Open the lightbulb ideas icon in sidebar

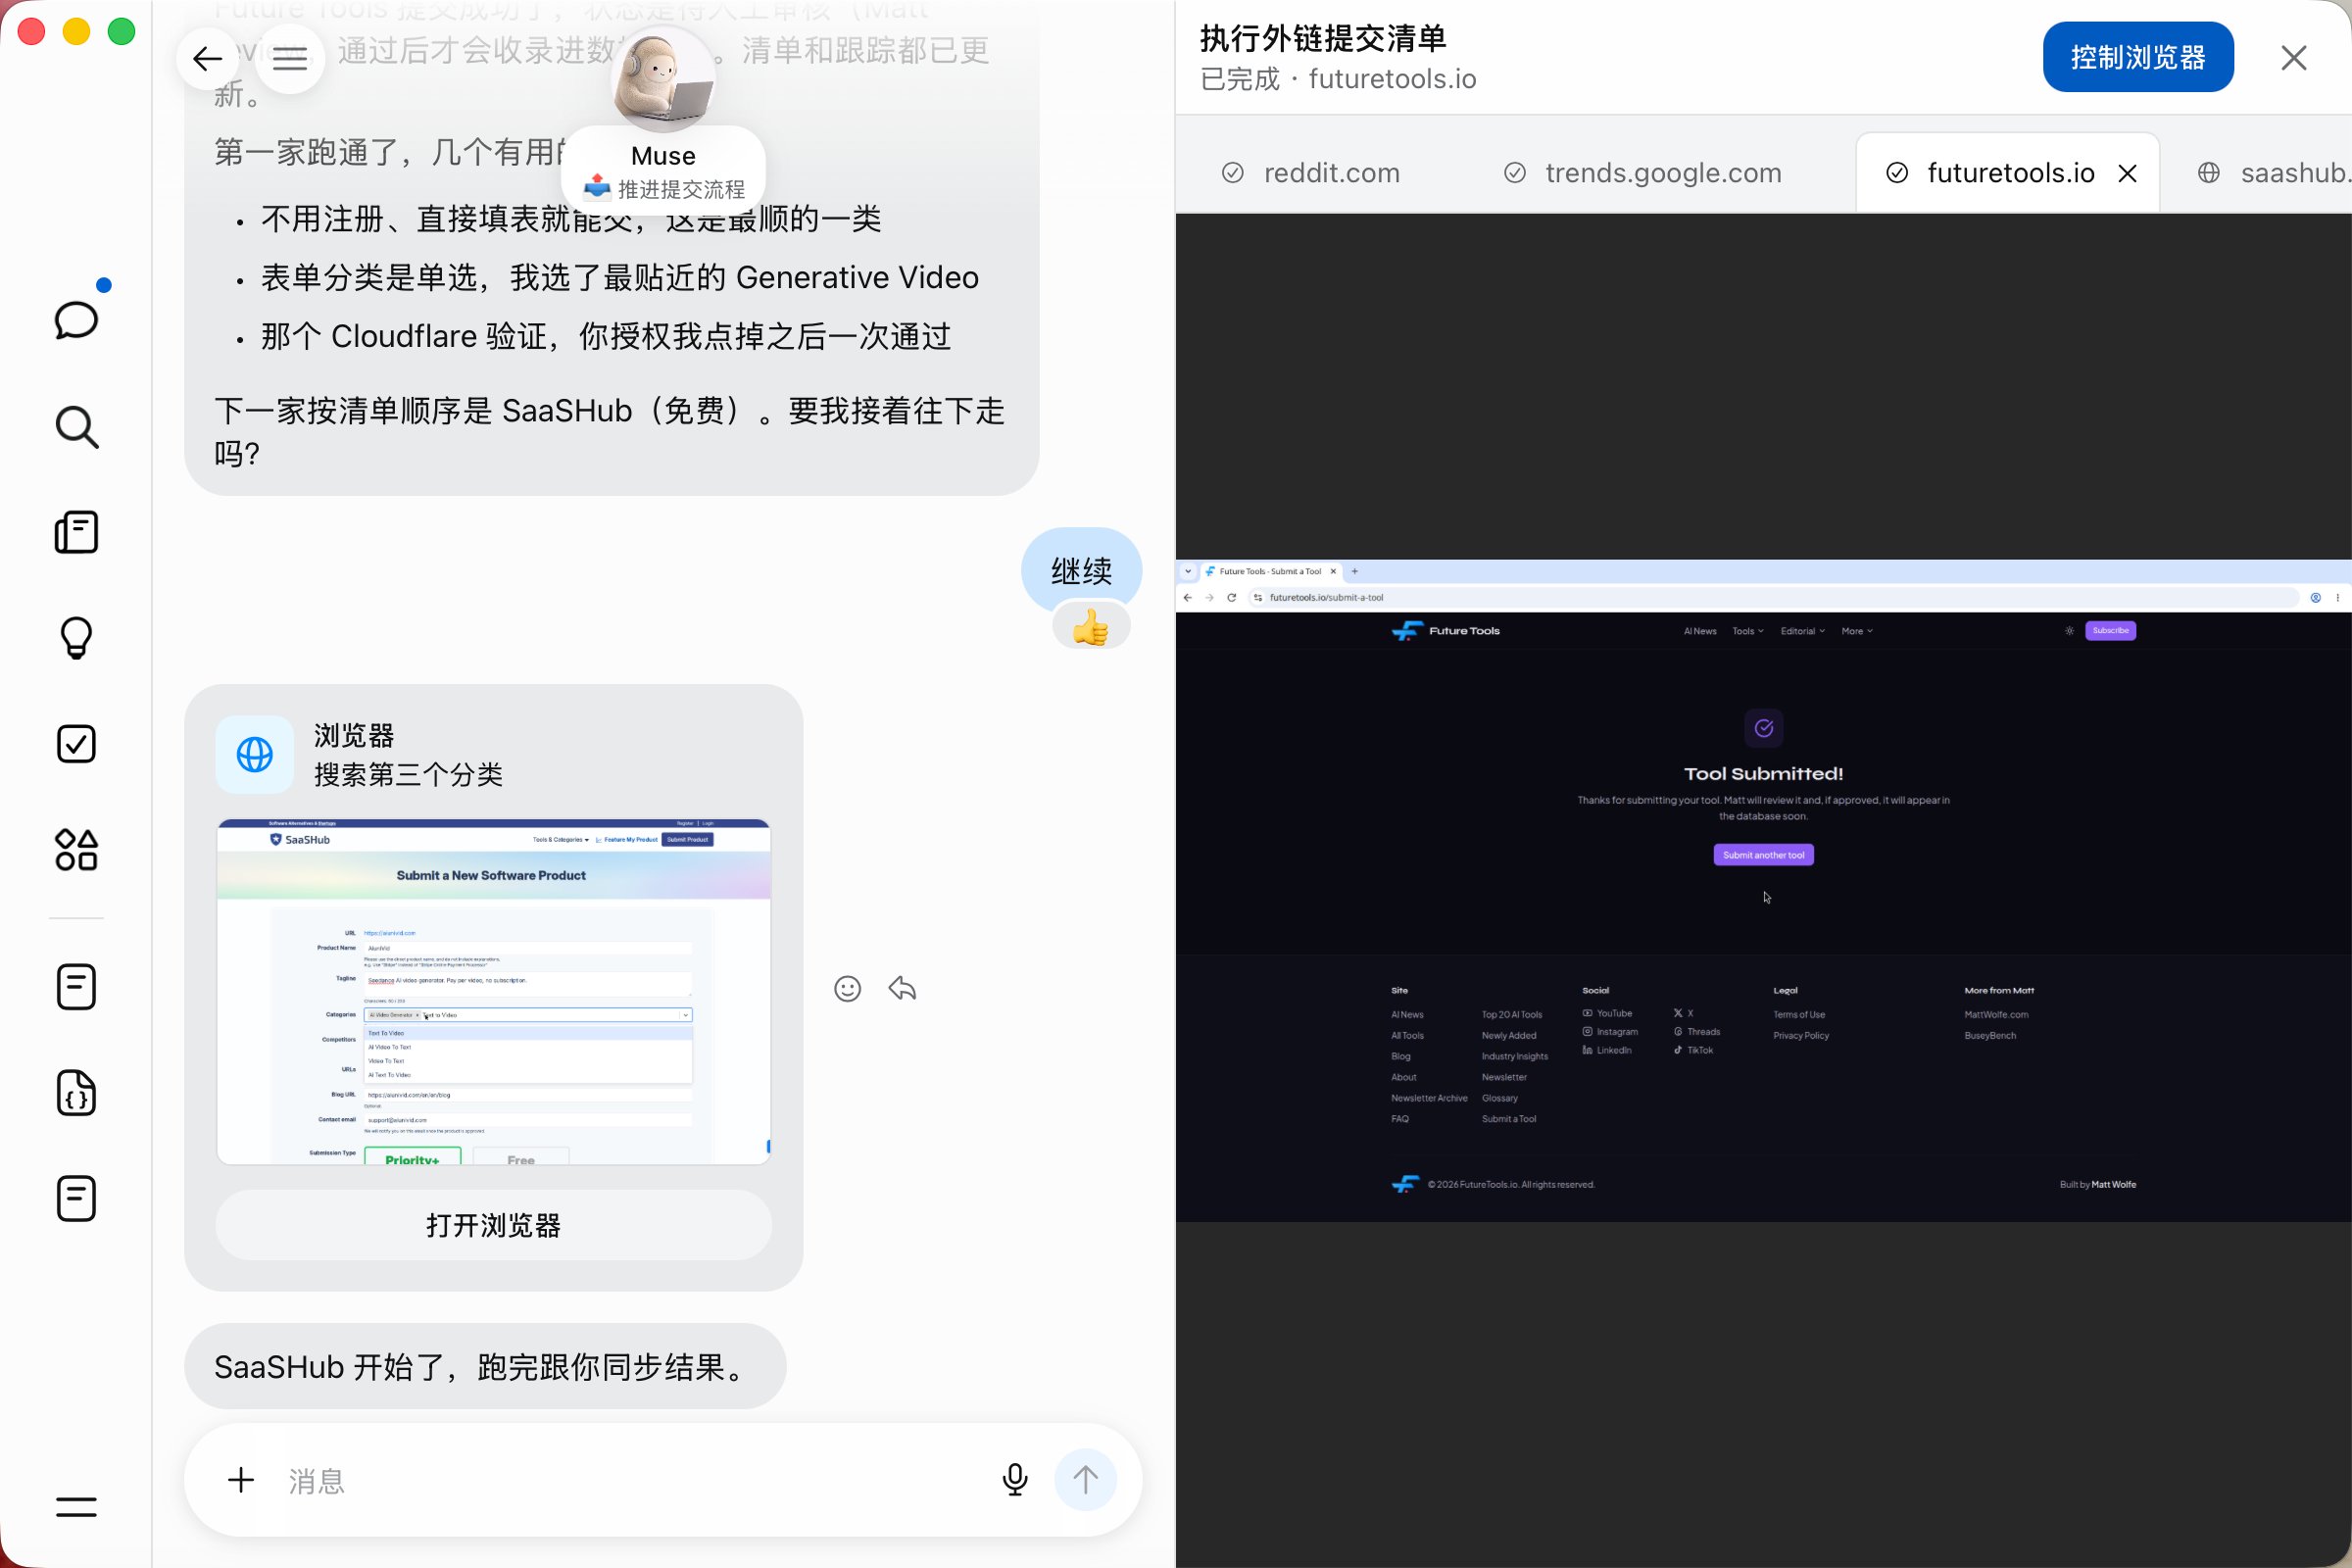[x=76, y=637]
